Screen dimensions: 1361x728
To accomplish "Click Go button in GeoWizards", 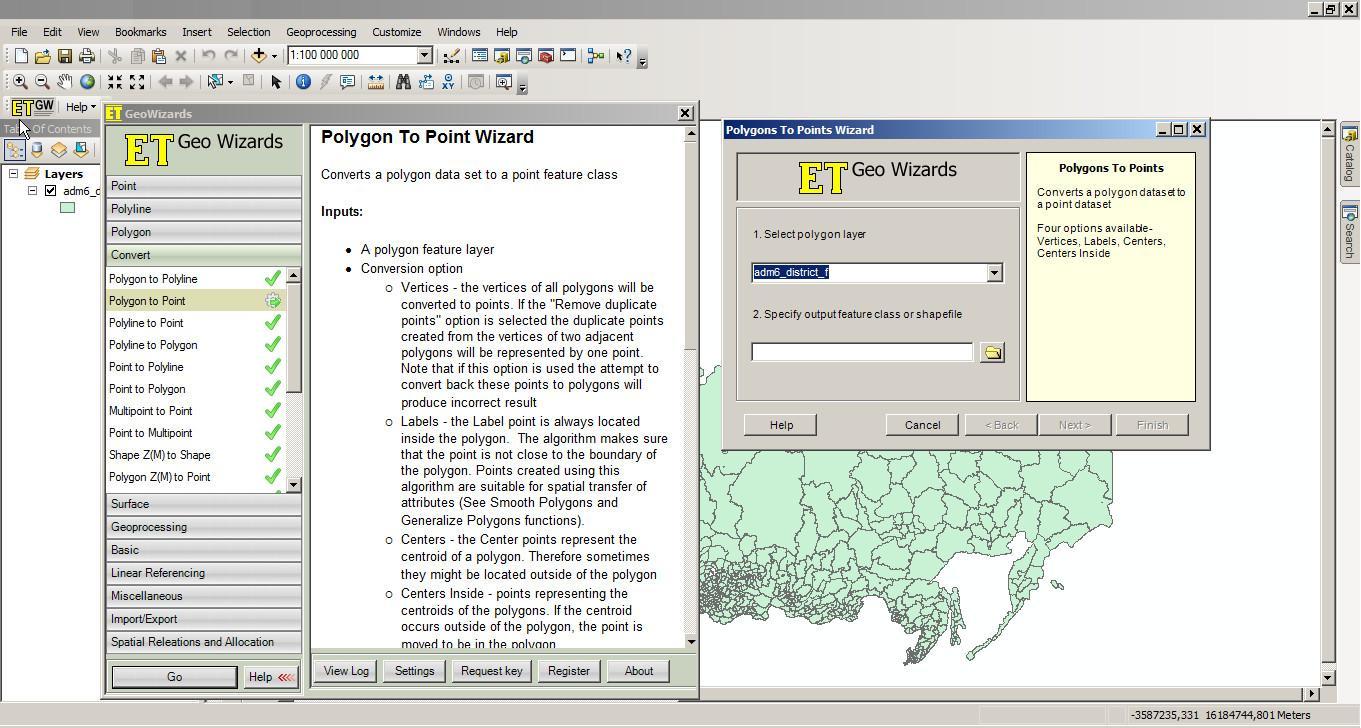I will (174, 677).
